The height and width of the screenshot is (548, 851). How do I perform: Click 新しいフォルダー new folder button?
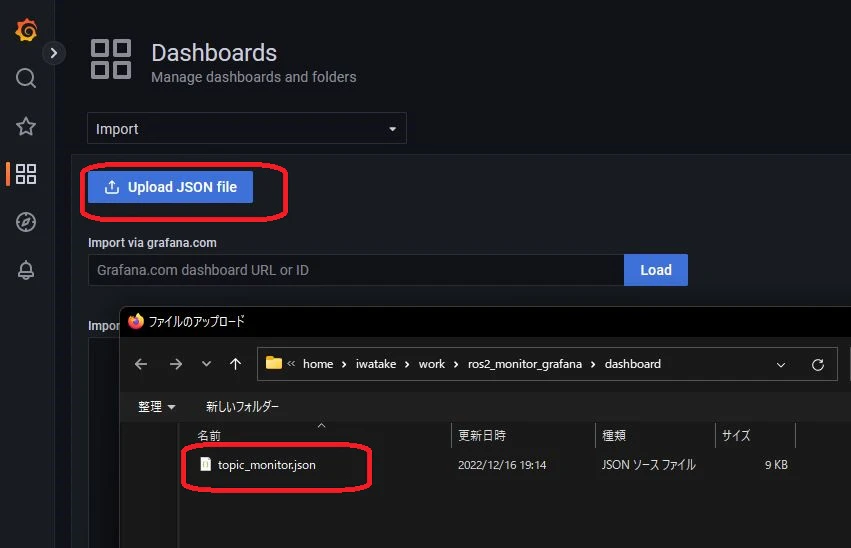click(242, 406)
